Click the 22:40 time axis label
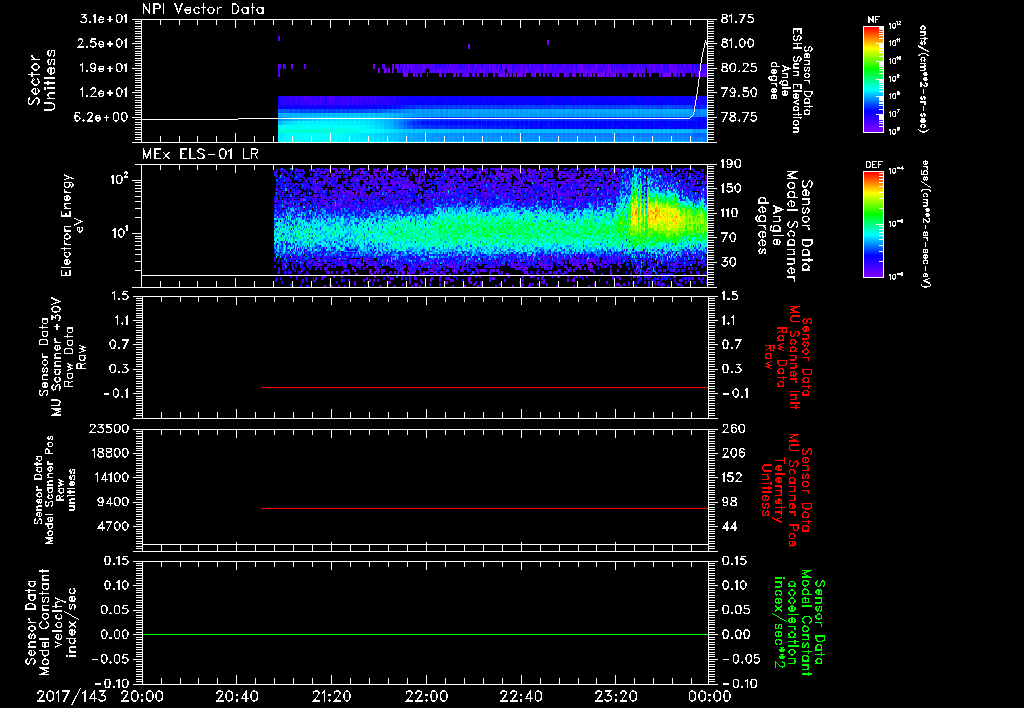Viewport: 1024px width, 708px height. click(520, 696)
